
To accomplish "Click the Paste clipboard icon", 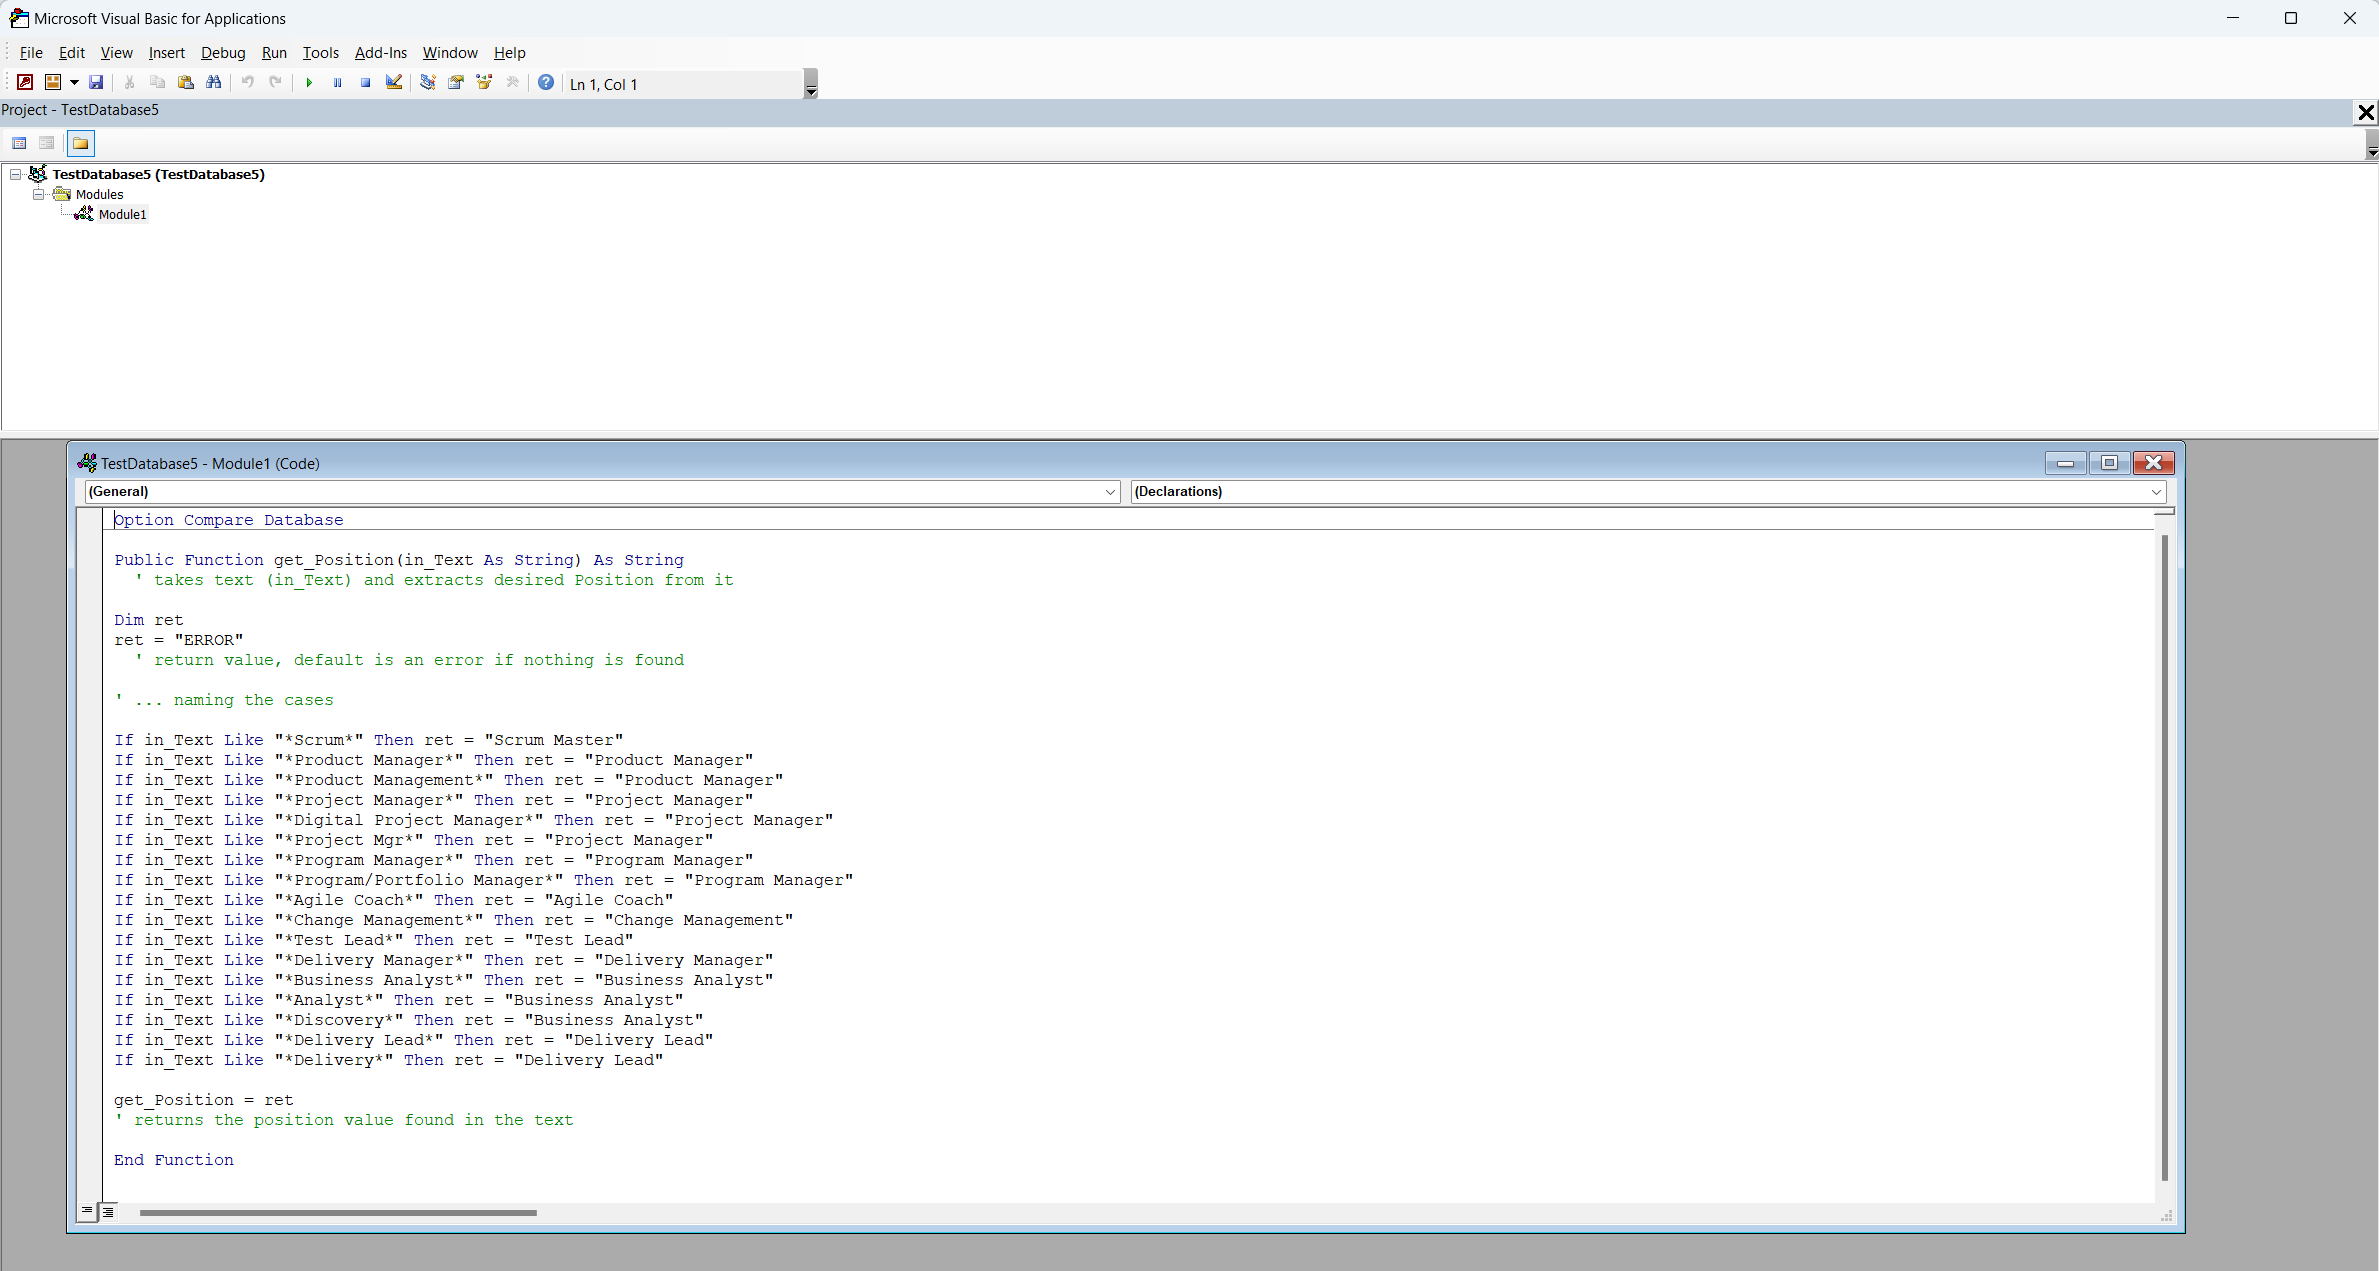I will [x=185, y=83].
